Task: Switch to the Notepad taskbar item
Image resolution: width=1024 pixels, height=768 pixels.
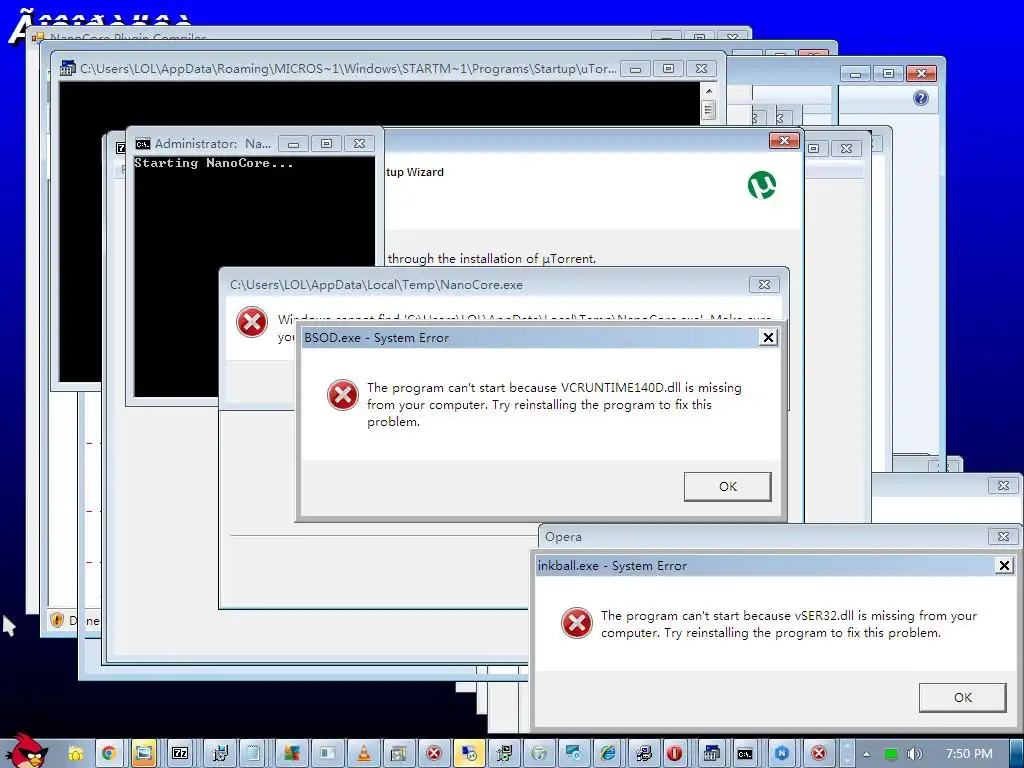Action: [253, 754]
